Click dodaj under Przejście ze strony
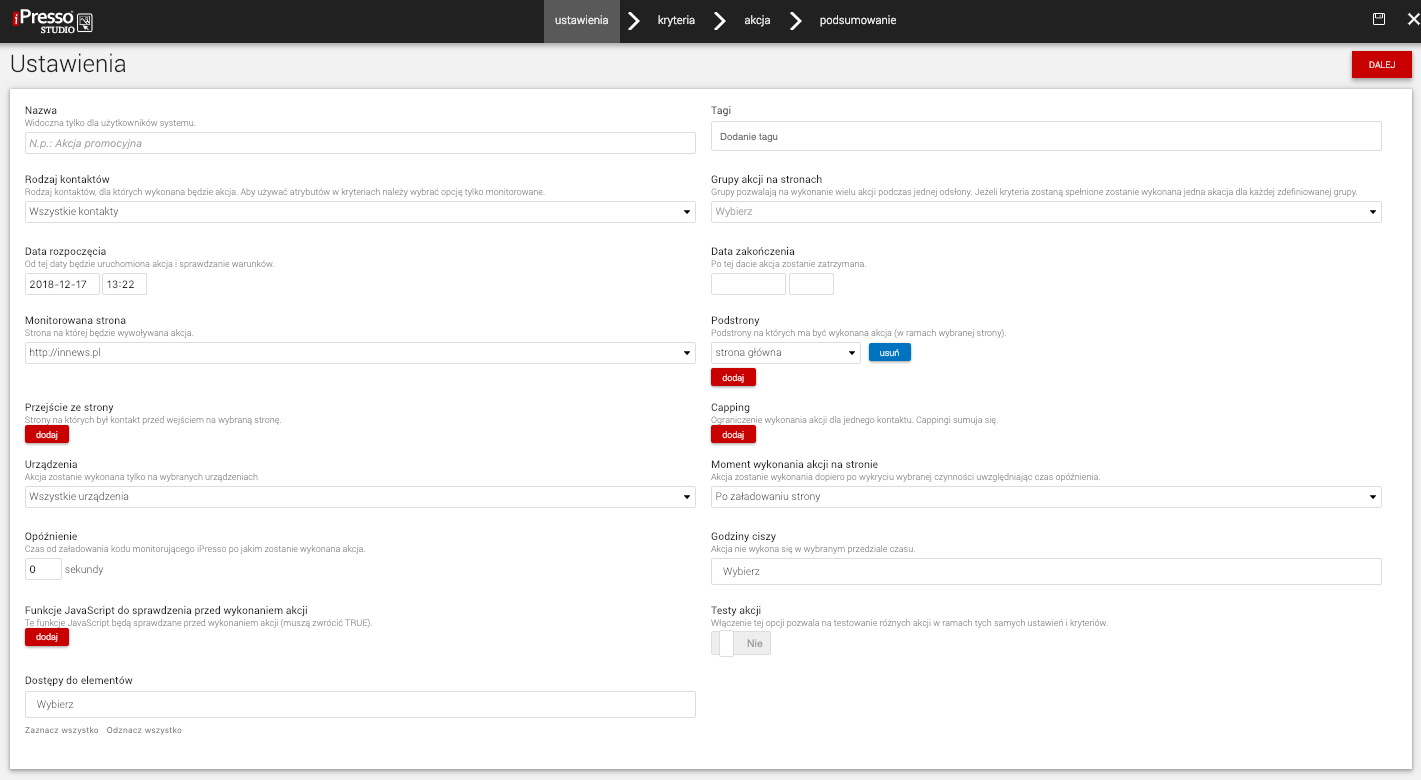The width and height of the screenshot is (1421, 780). point(47,435)
